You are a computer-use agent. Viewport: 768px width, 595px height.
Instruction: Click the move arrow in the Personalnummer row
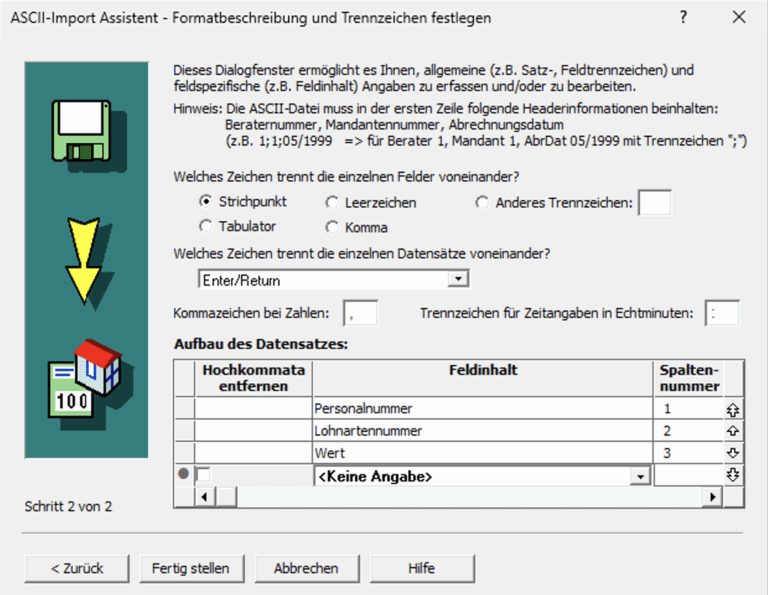coord(732,409)
